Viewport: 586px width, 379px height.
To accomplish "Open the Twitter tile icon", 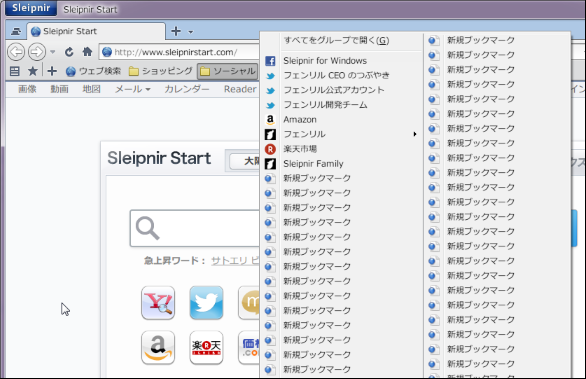I will (x=206, y=303).
